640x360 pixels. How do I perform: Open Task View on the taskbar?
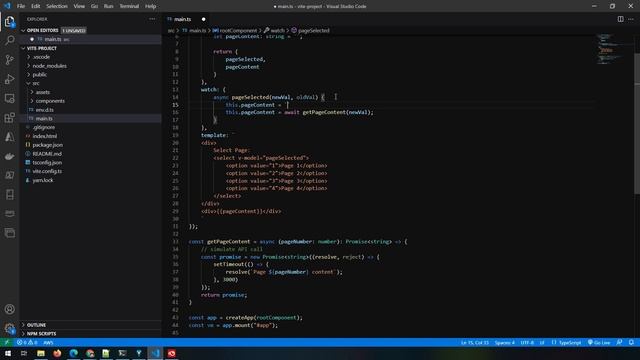point(24,353)
